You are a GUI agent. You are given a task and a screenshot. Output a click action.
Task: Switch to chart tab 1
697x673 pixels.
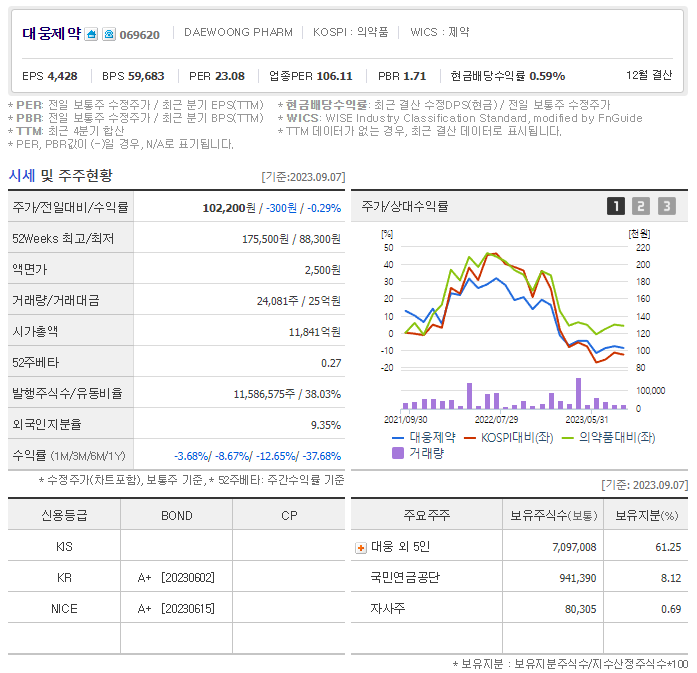click(x=616, y=206)
